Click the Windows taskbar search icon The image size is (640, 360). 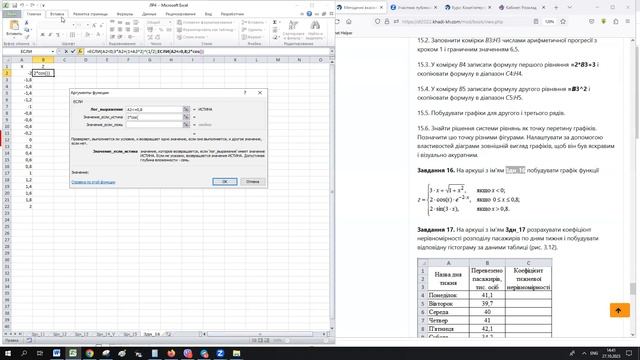(24, 353)
